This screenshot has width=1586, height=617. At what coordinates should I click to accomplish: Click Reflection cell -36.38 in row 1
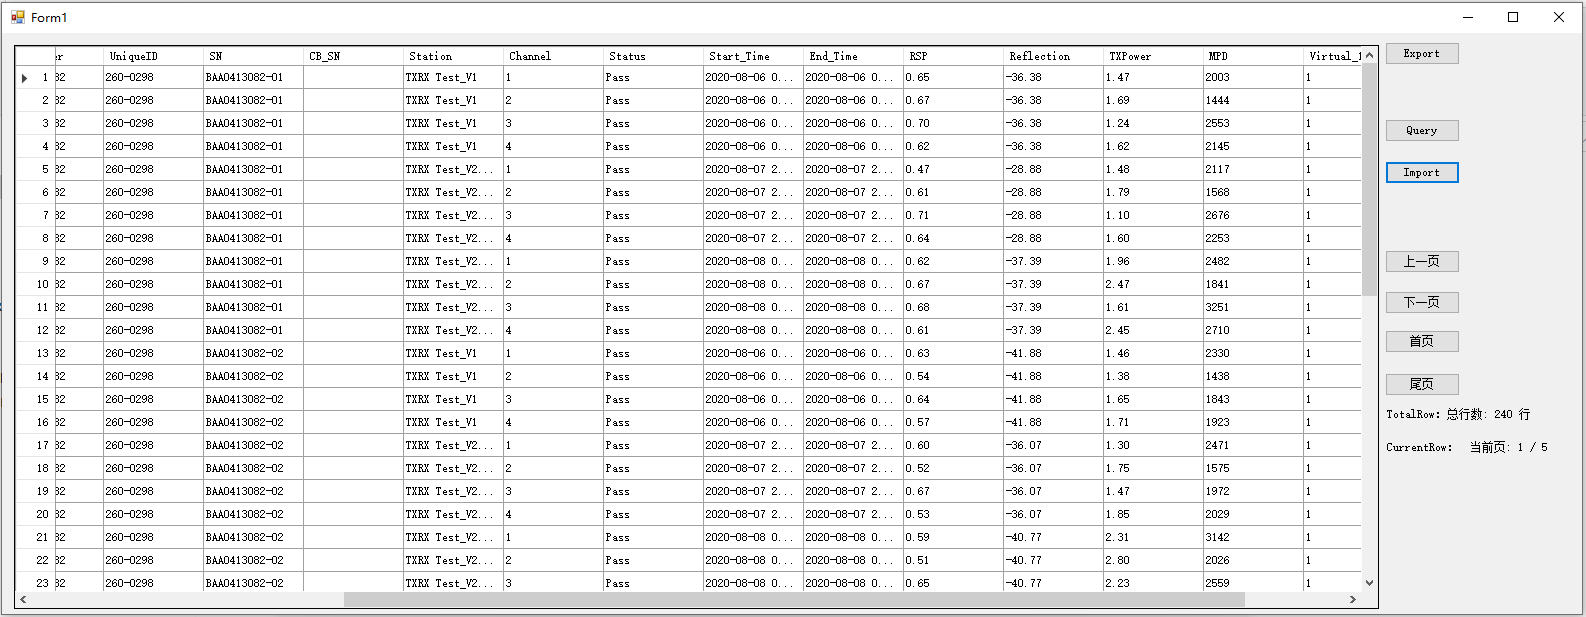1054,77
